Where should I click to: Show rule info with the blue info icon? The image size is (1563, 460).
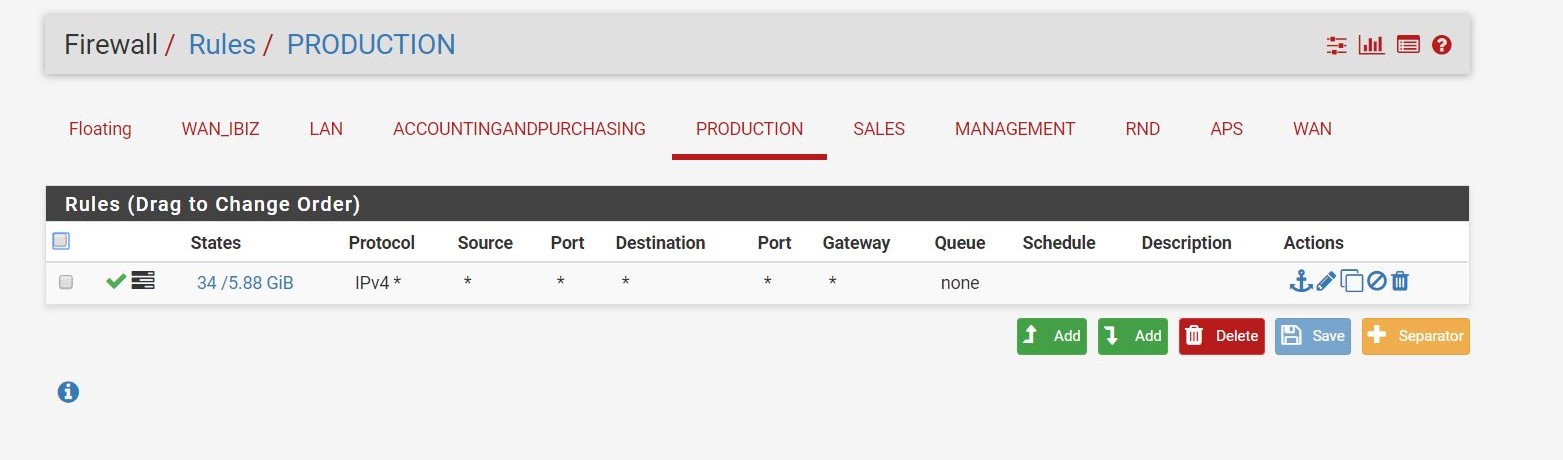coord(68,392)
